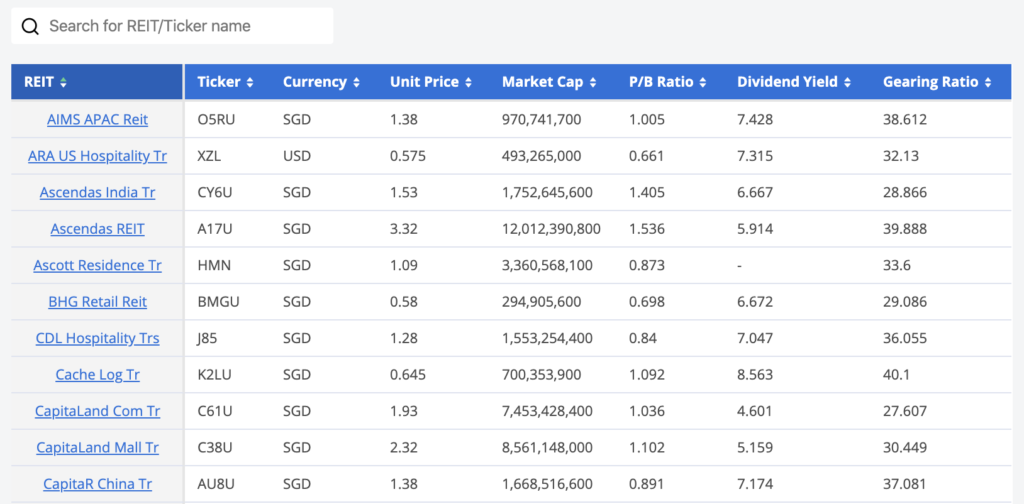Image resolution: width=1024 pixels, height=504 pixels.
Task: Open the CDL Hospitality Trs link
Action: (97, 338)
